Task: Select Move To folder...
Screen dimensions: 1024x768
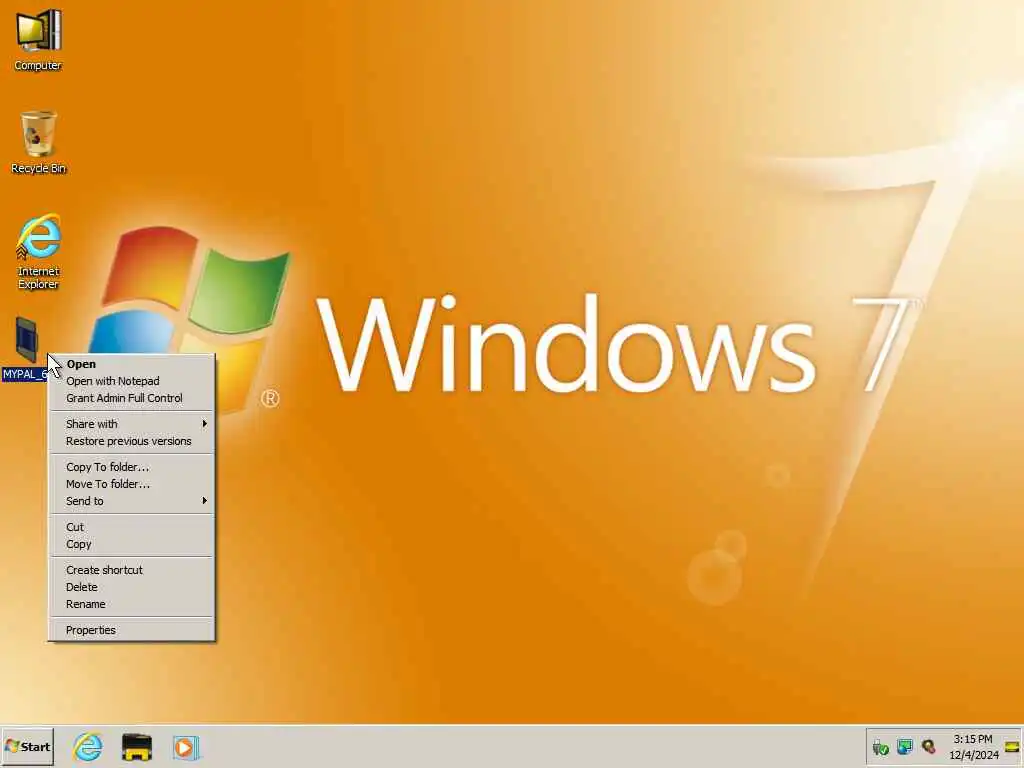Action: (x=132, y=484)
